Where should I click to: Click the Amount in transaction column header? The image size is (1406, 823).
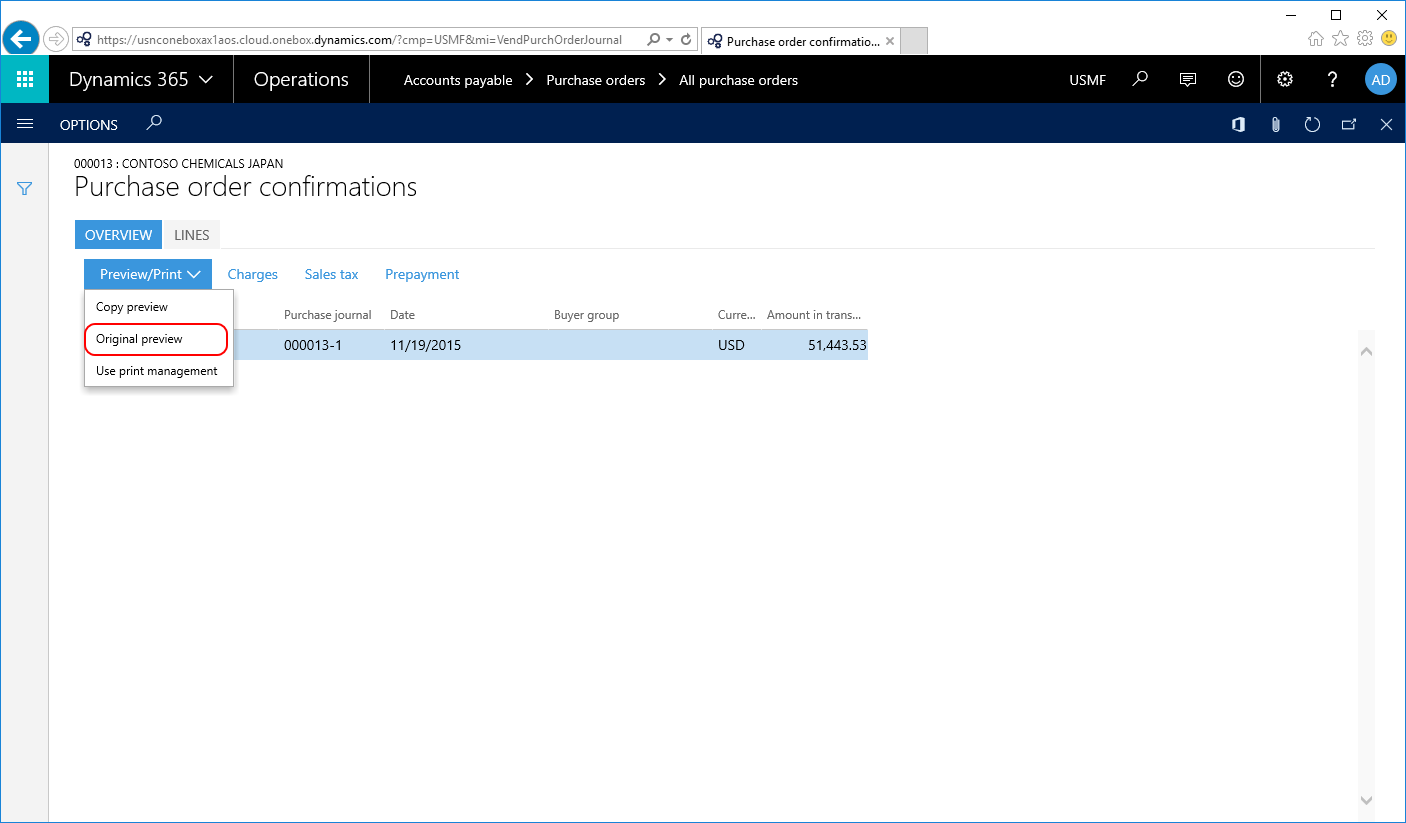[814, 315]
